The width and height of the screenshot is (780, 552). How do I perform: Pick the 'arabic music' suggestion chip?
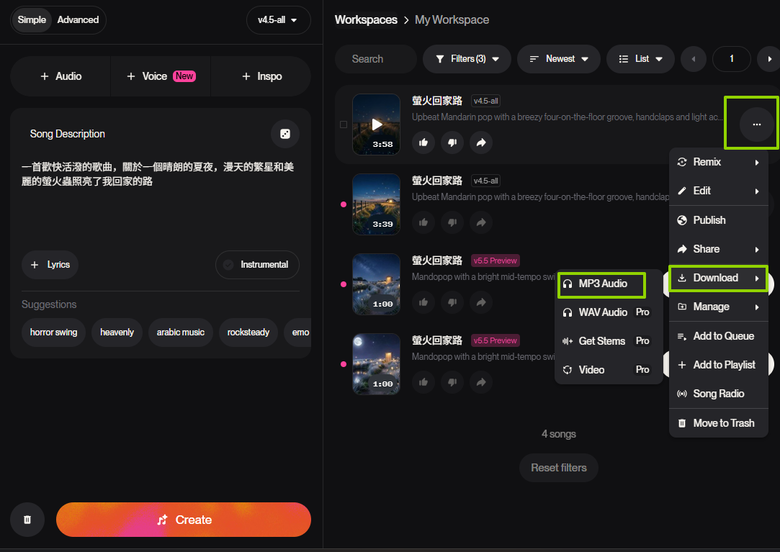click(181, 332)
